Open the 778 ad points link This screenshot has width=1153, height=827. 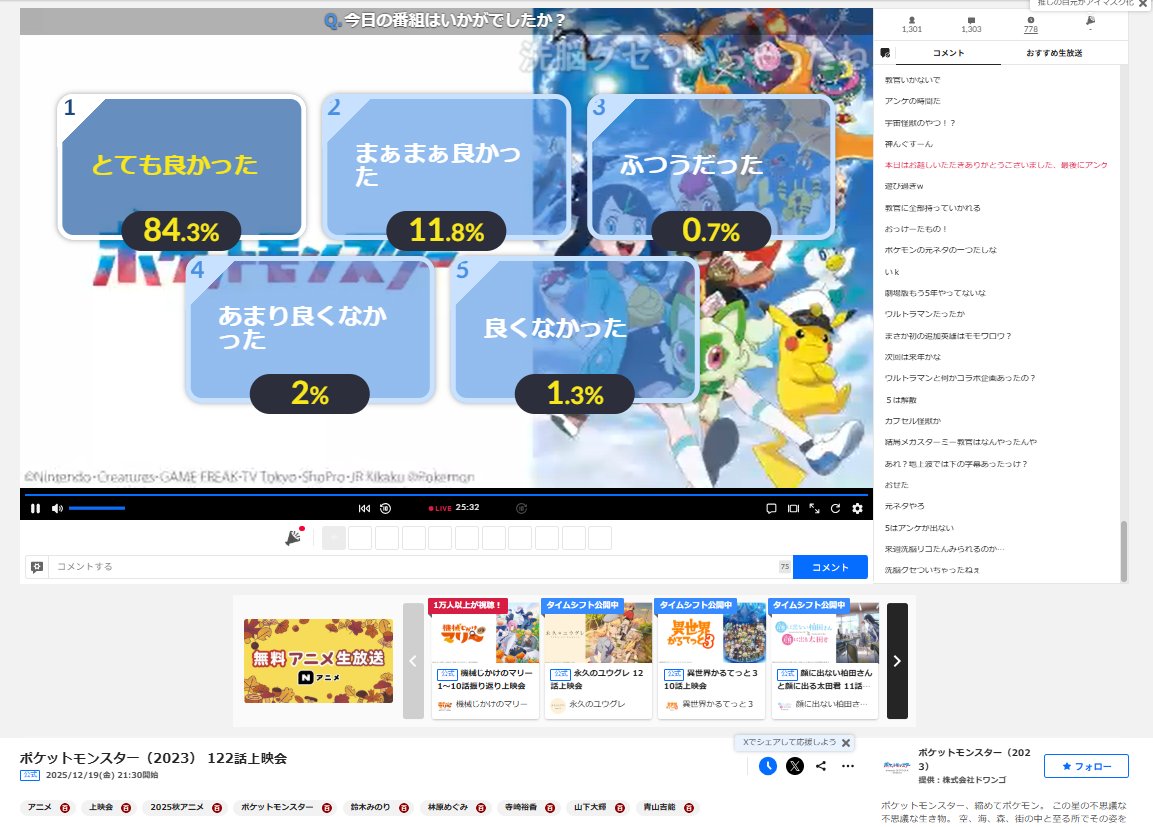pyautogui.click(x=1031, y=29)
